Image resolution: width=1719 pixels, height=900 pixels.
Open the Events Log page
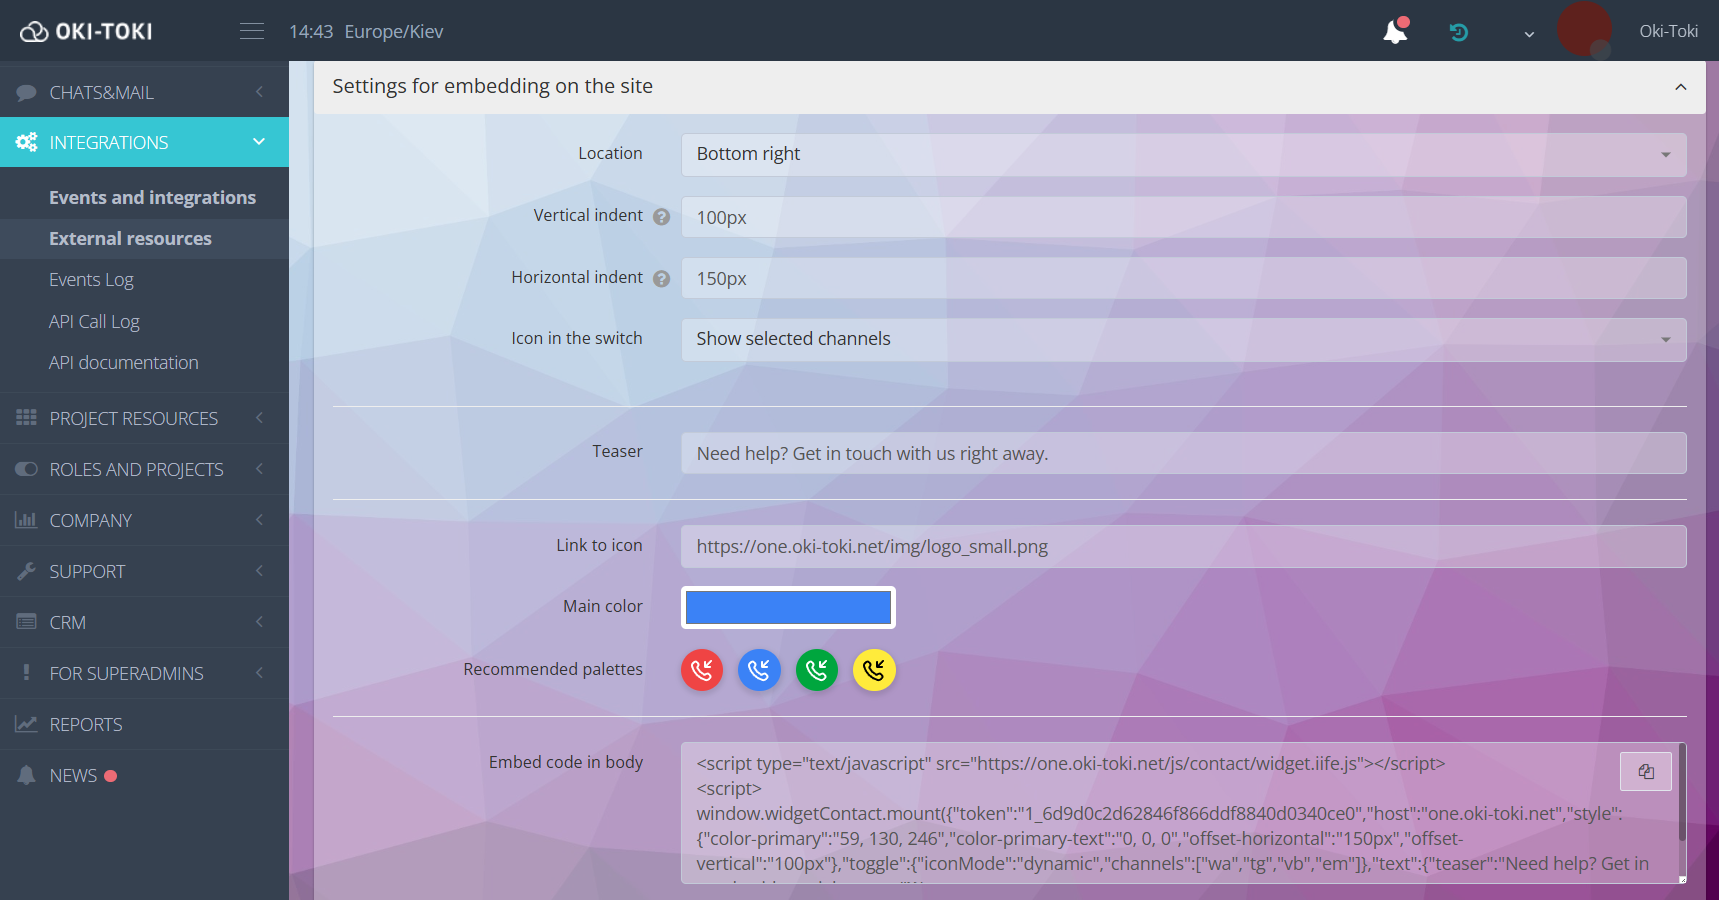click(91, 279)
